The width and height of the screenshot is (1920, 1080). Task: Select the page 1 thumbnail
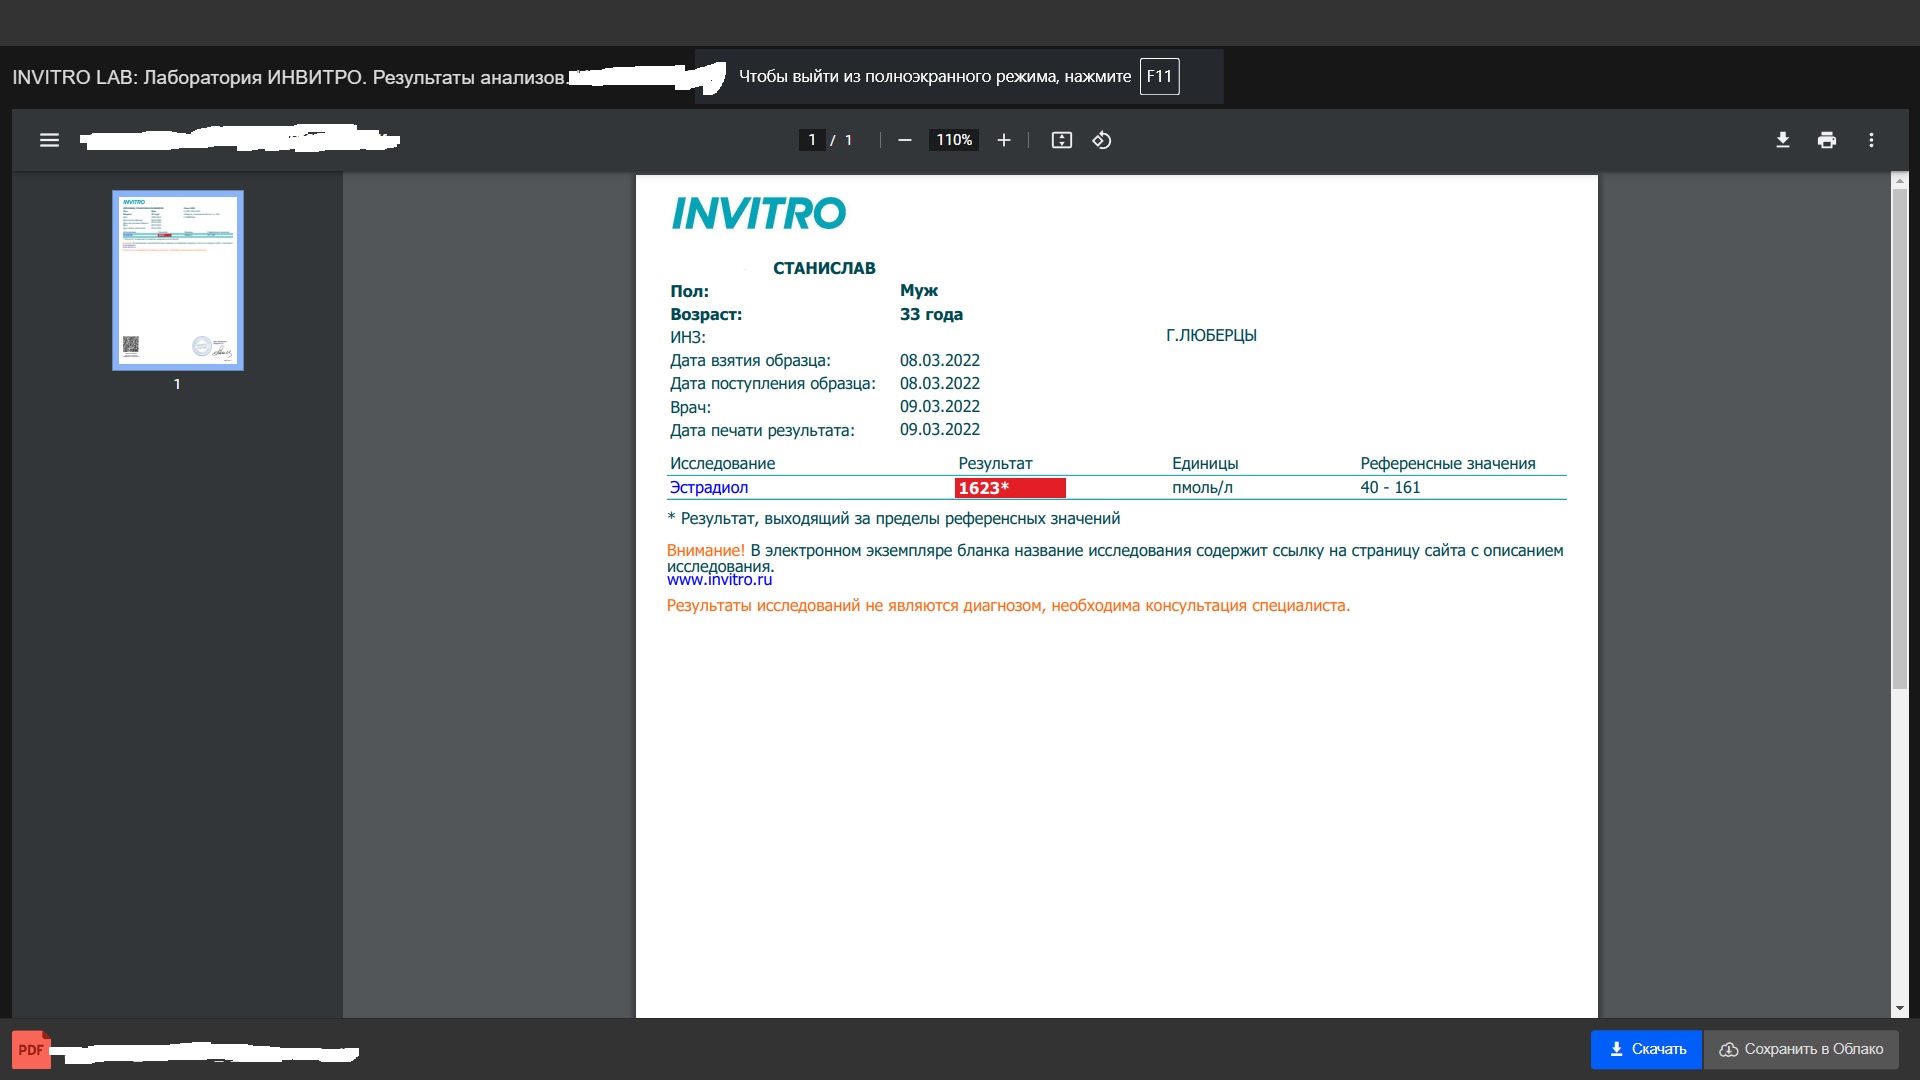click(x=178, y=280)
